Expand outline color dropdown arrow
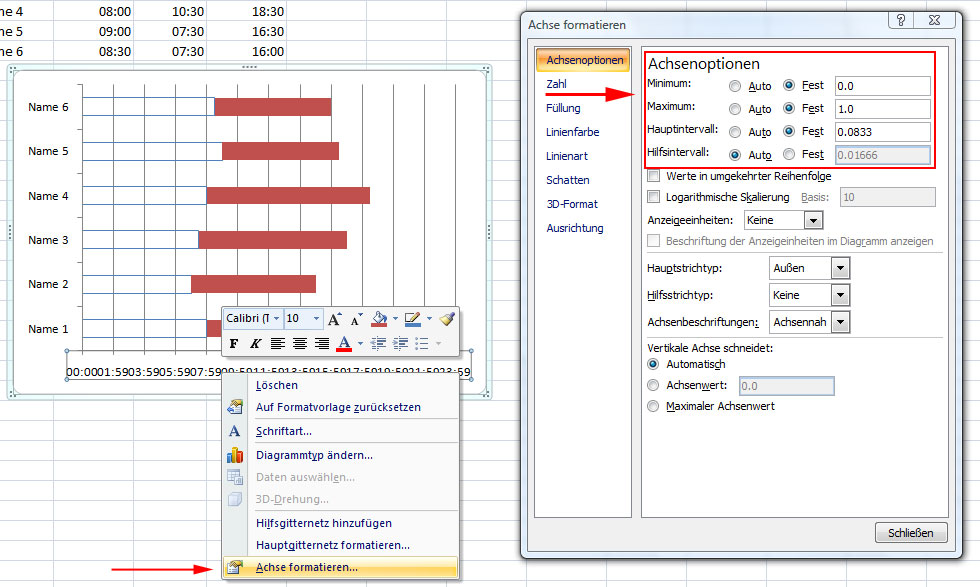Screen dimensions: 980x587 [x=429, y=319]
